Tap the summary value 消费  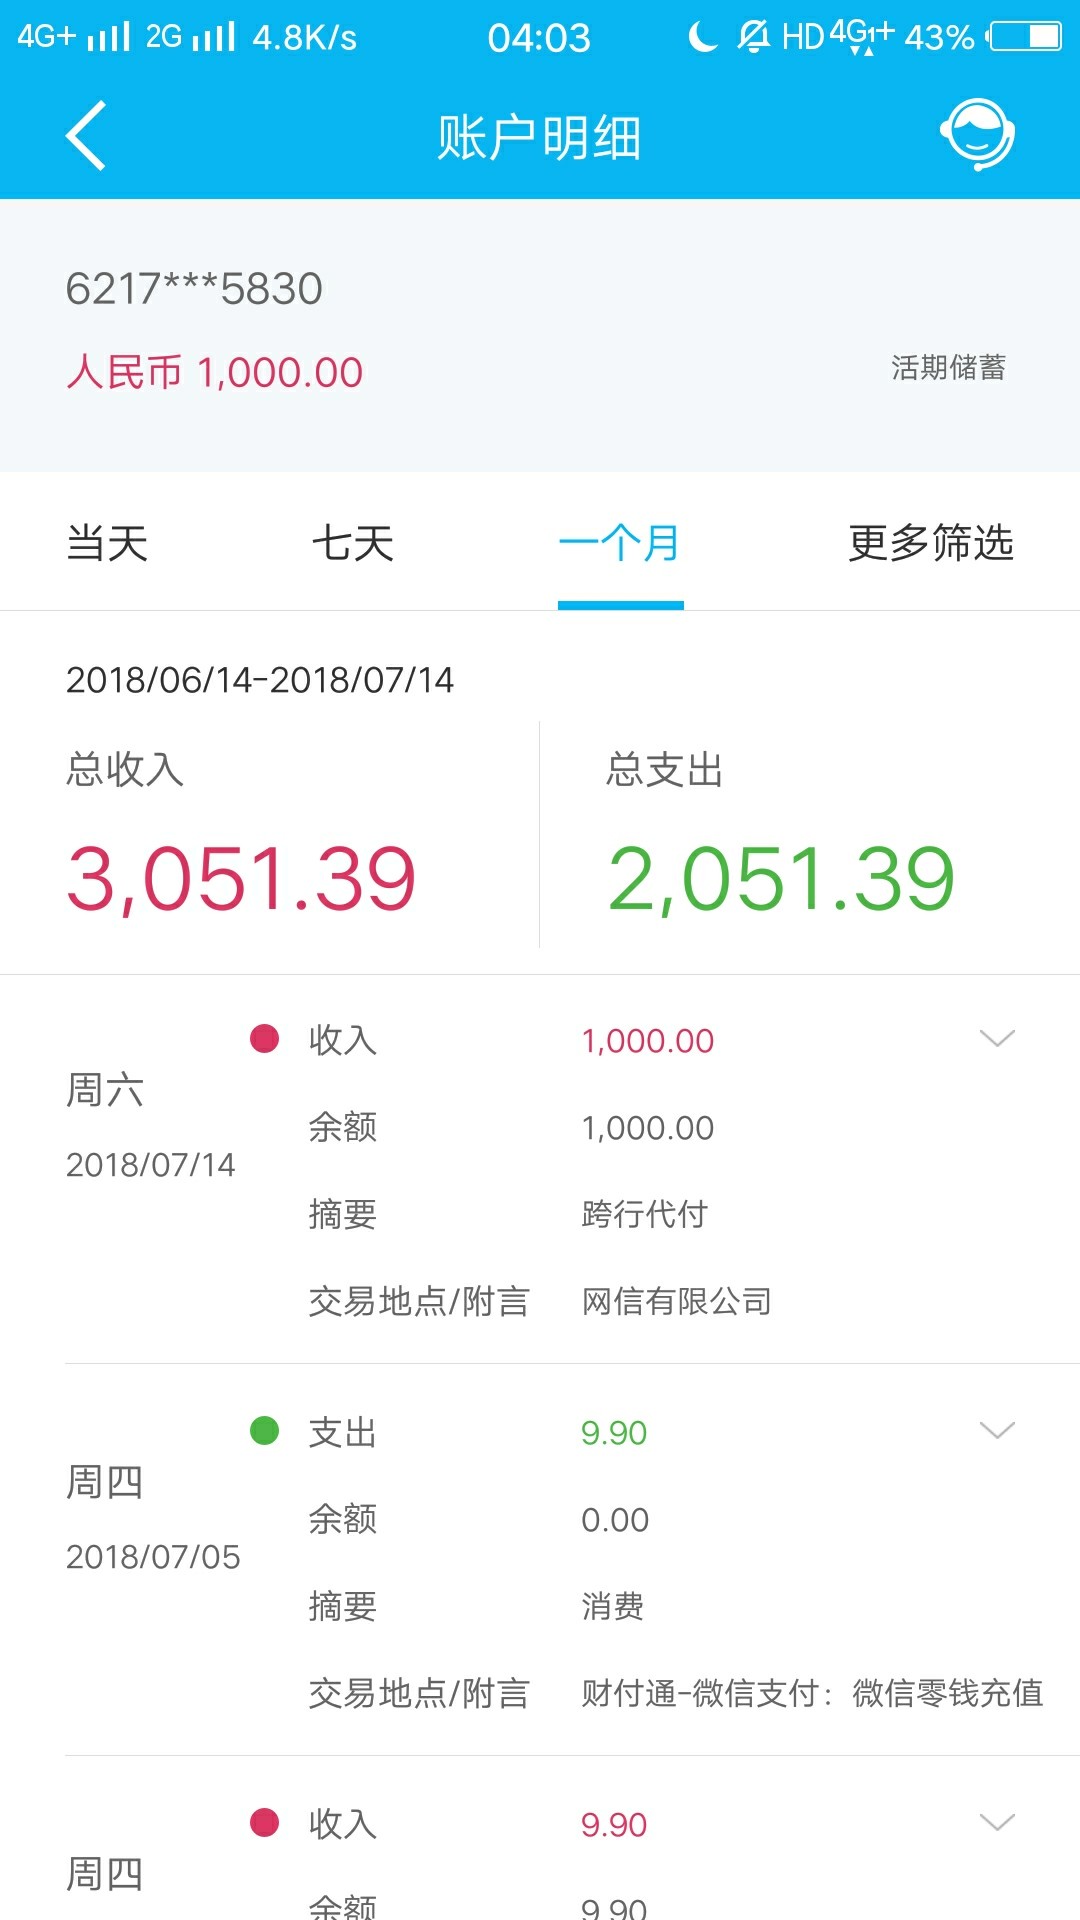click(x=613, y=1606)
